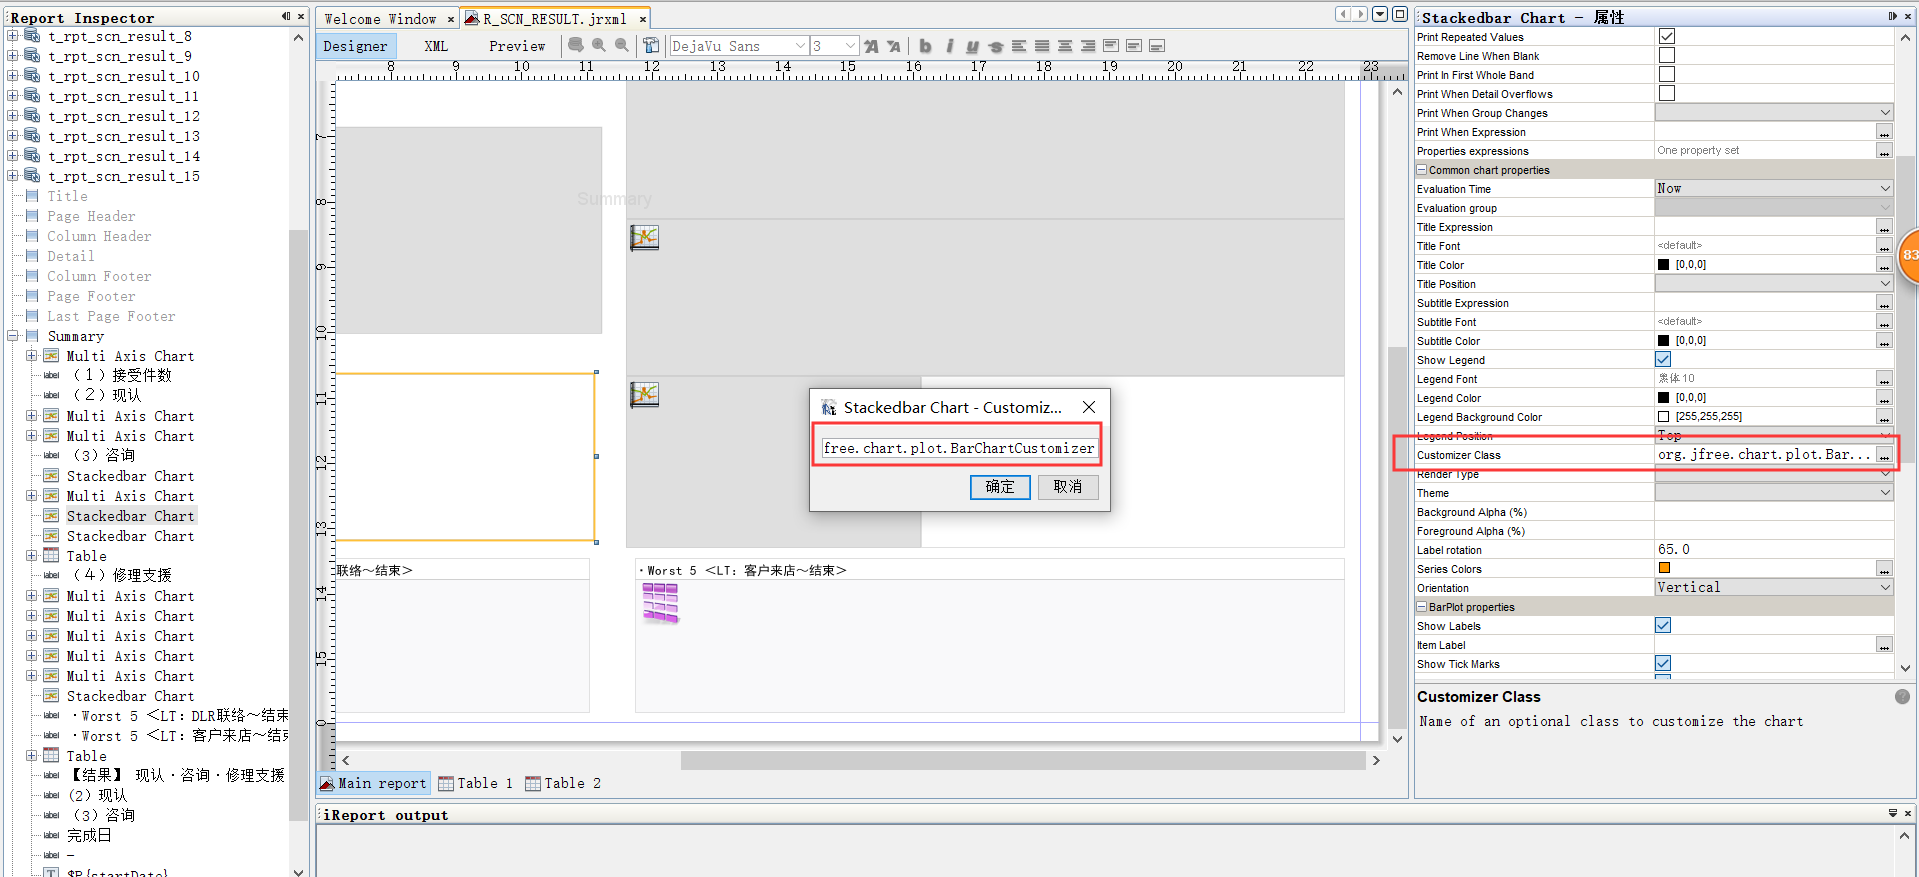Increase font size with the larger A icon
This screenshot has width=1919, height=877.
click(x=871, y=46)
